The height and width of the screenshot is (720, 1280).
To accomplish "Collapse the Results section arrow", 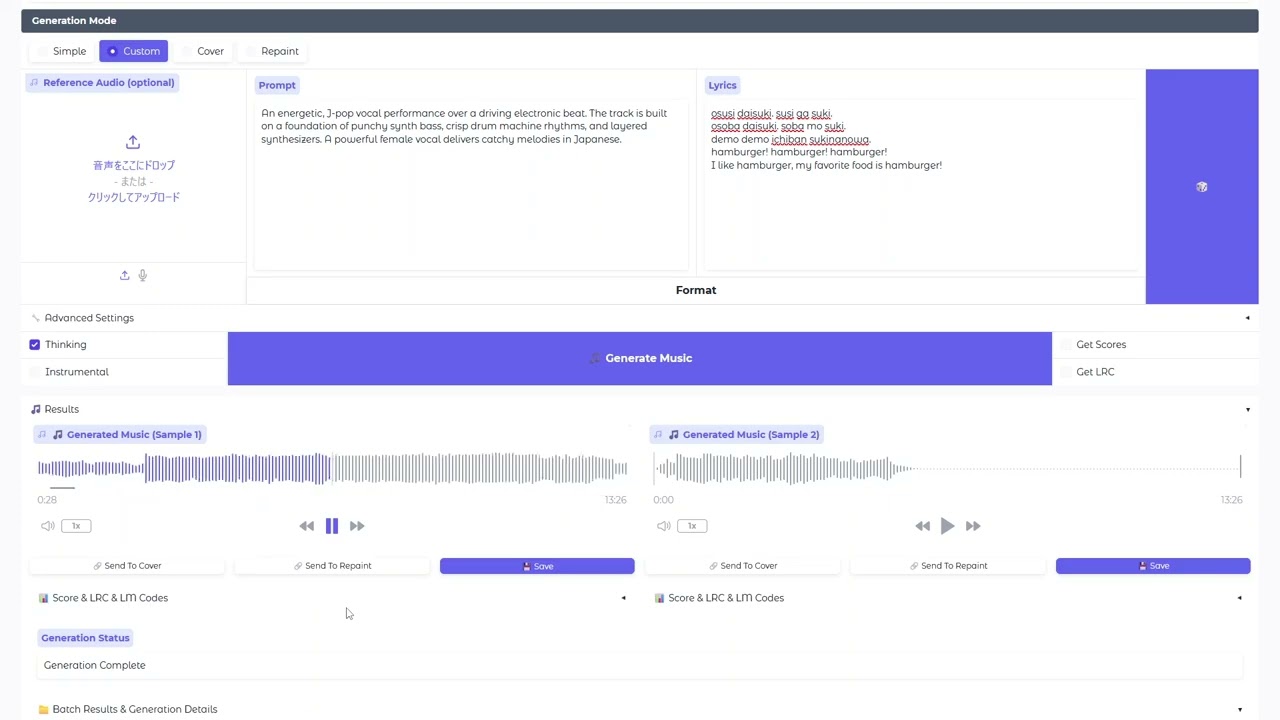I will click(x=1247, y=409).
